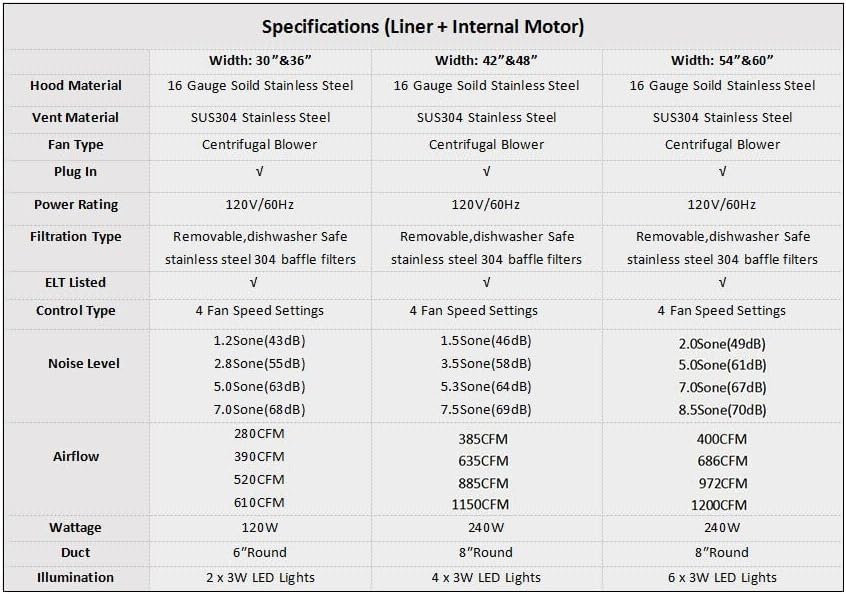The width and height of the screenshot is (846, 594).
Task: Click the ELT Listed checkmark for 30"&36"
Action: (254, 283)
